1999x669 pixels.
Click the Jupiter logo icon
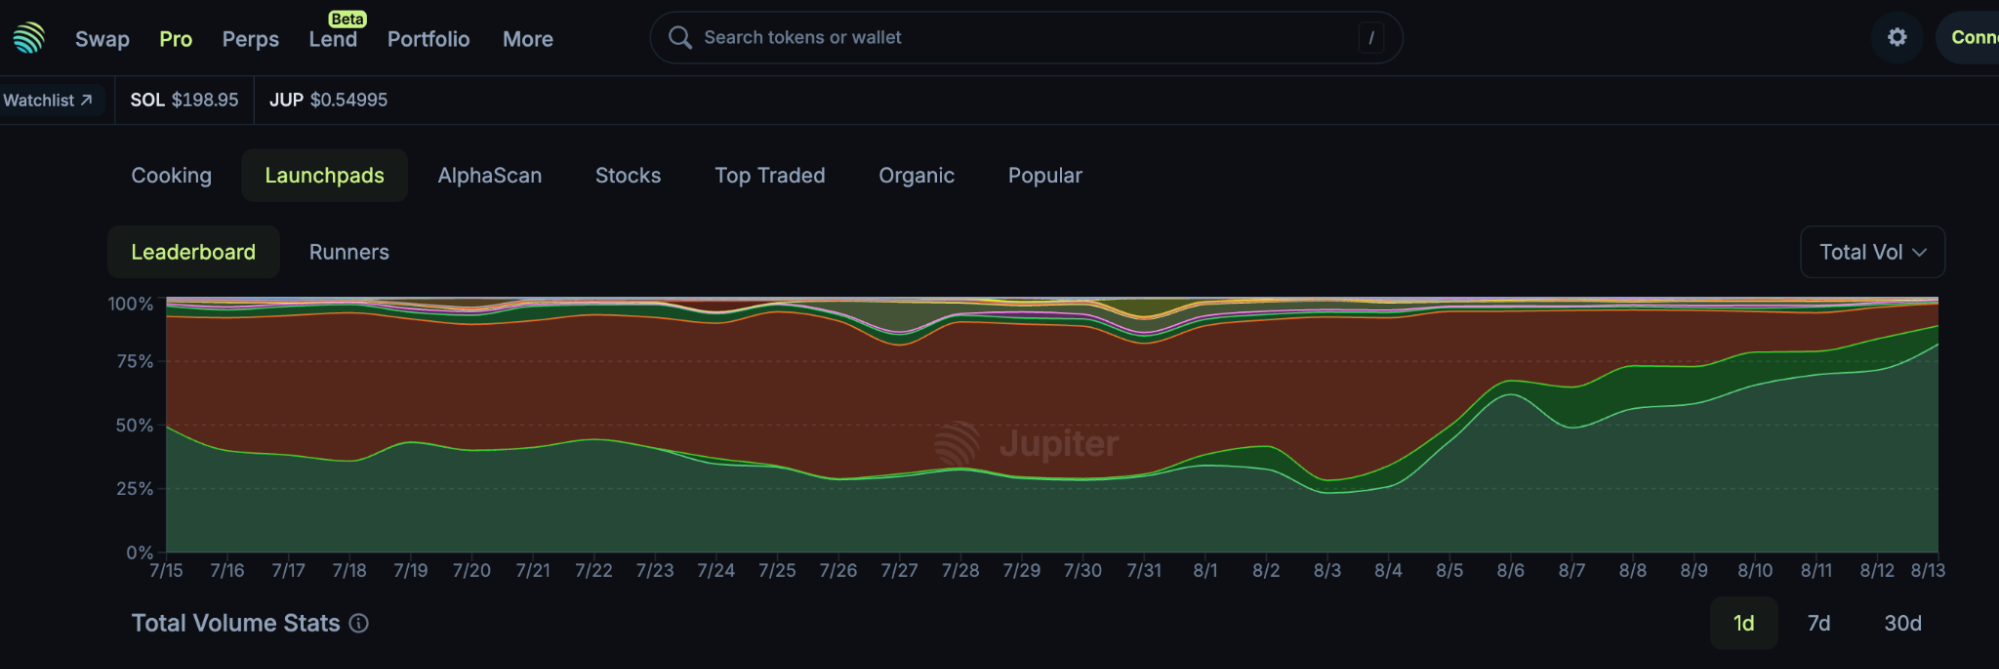point(29,38)
